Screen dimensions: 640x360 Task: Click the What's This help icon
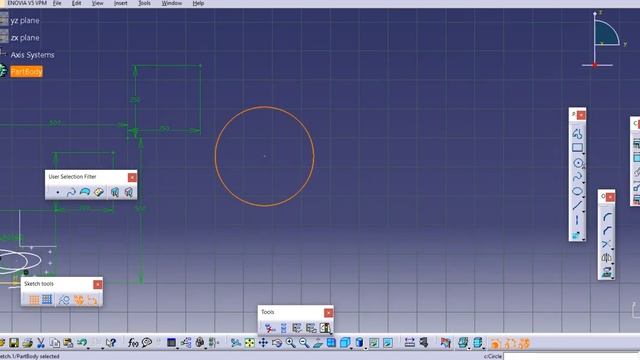click(111, 343)
